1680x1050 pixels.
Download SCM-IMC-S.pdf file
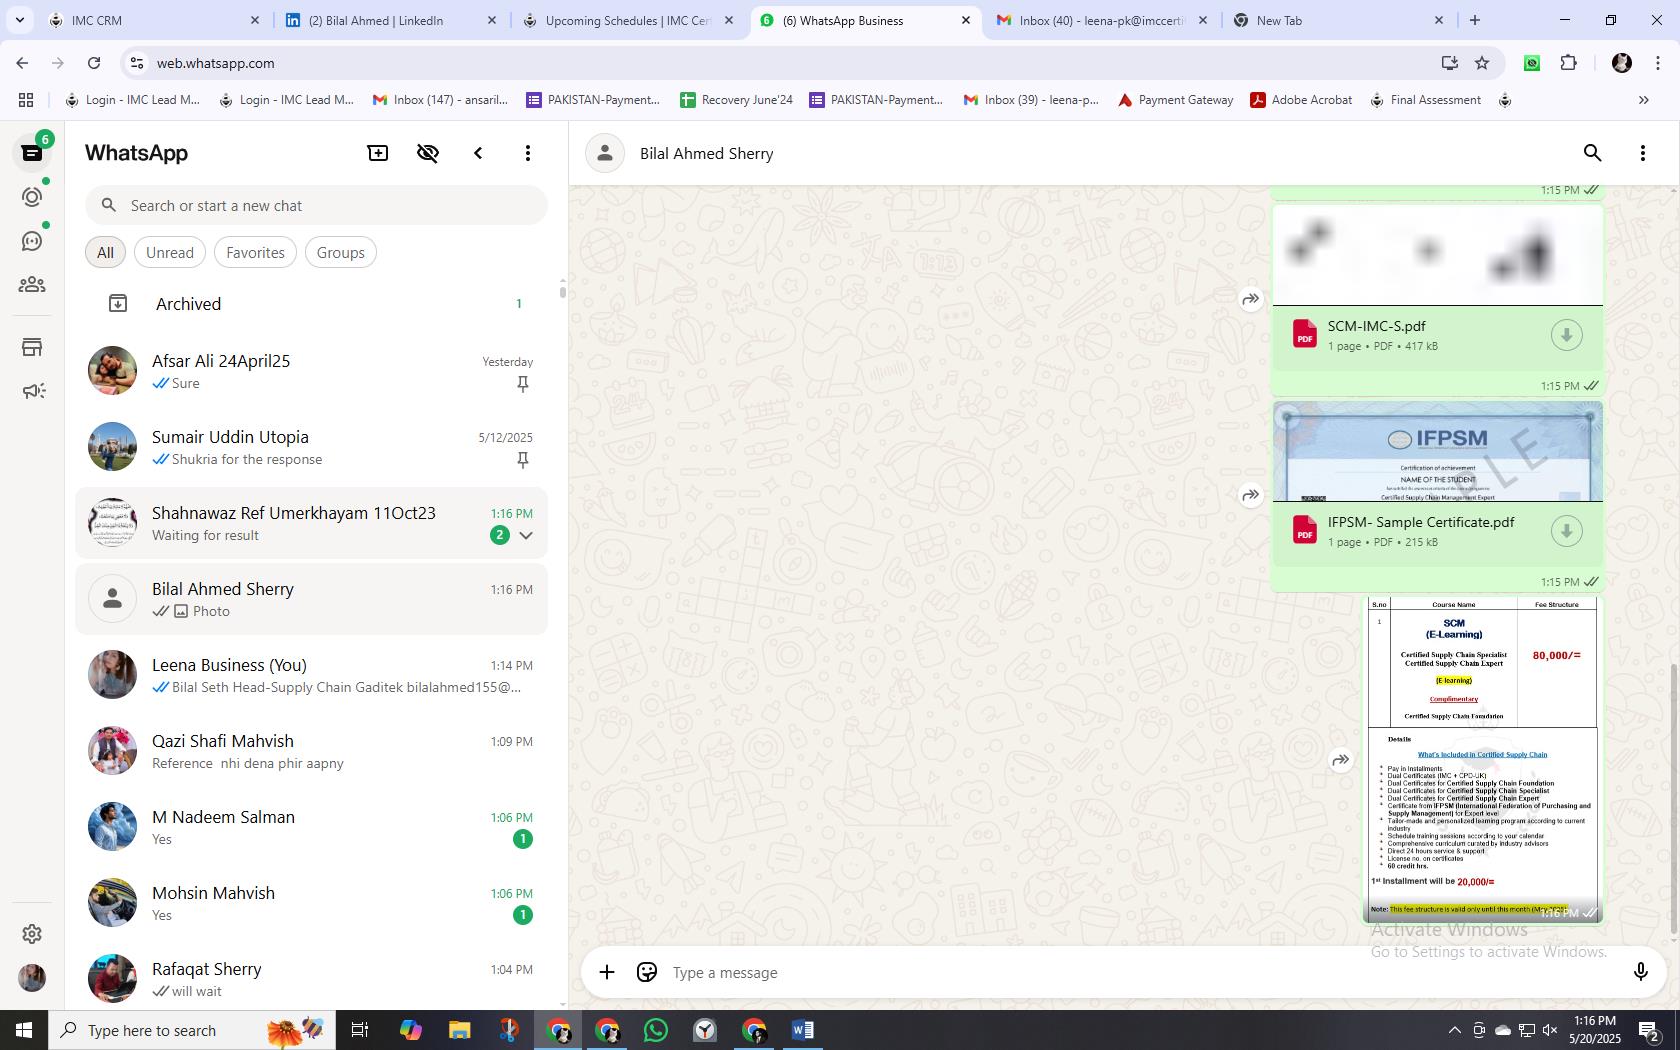point(1567,335)
